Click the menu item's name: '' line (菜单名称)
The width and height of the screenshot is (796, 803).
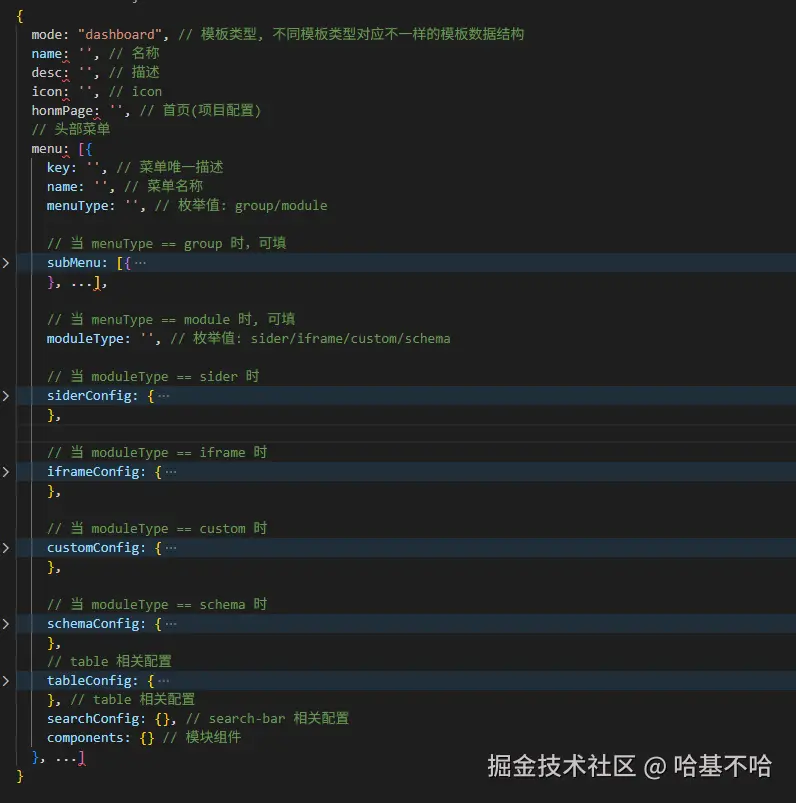(125, 187)
